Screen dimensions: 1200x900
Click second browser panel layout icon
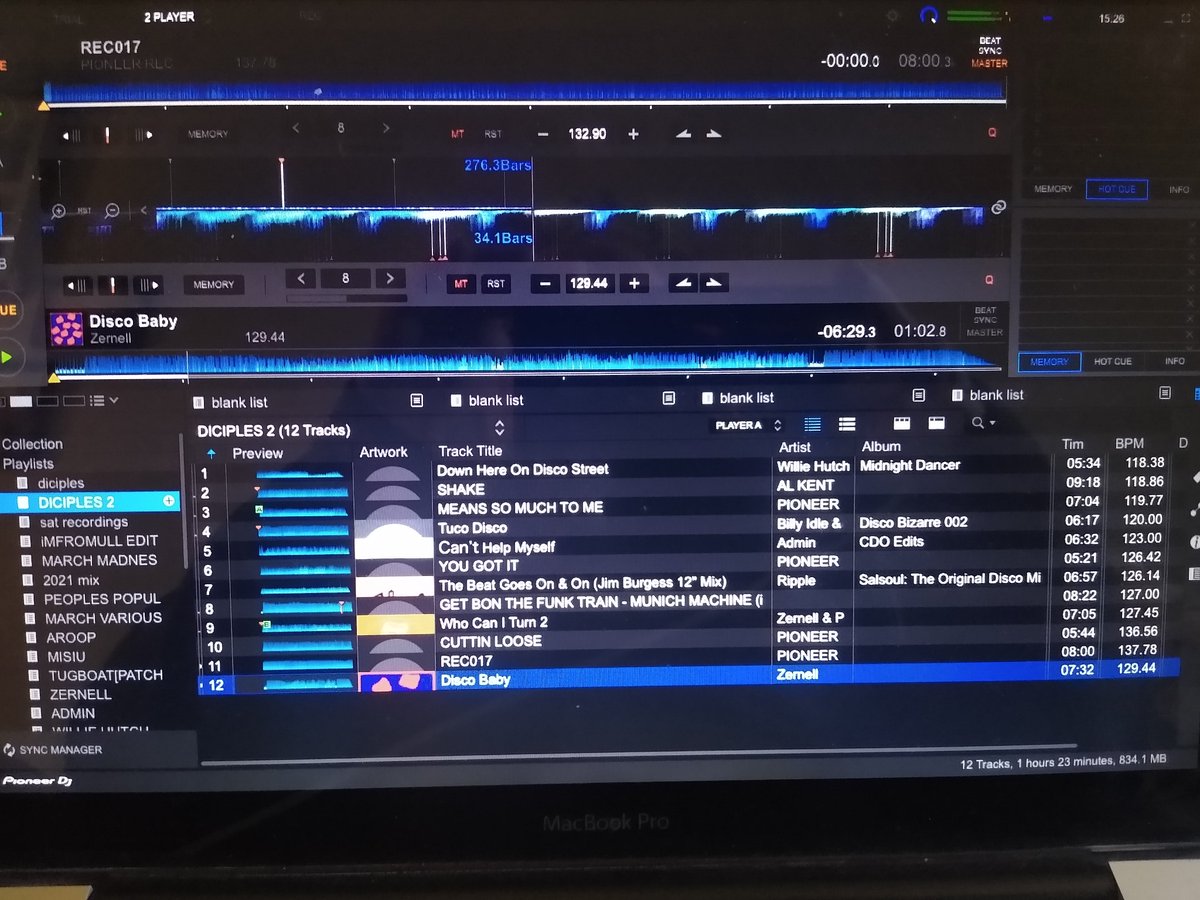coord(937,424)
